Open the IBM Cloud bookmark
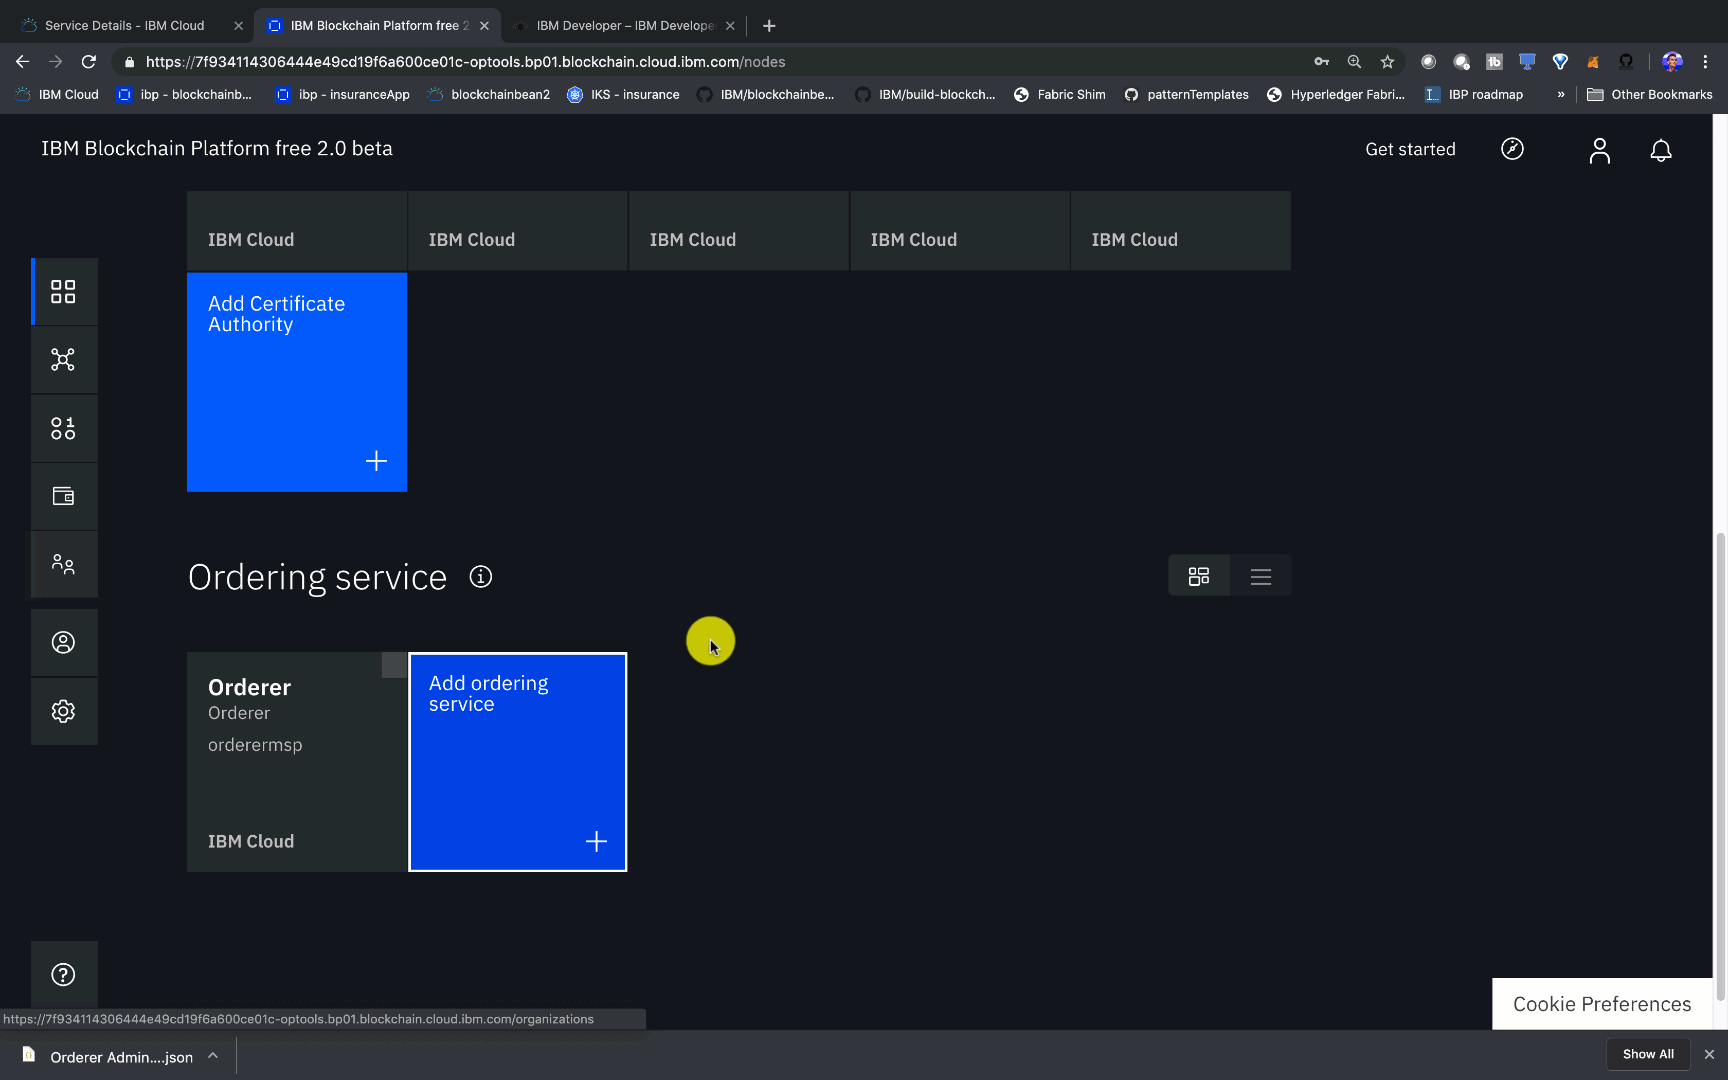The width and height of the screenshot is (1728, 1080). 56,95
